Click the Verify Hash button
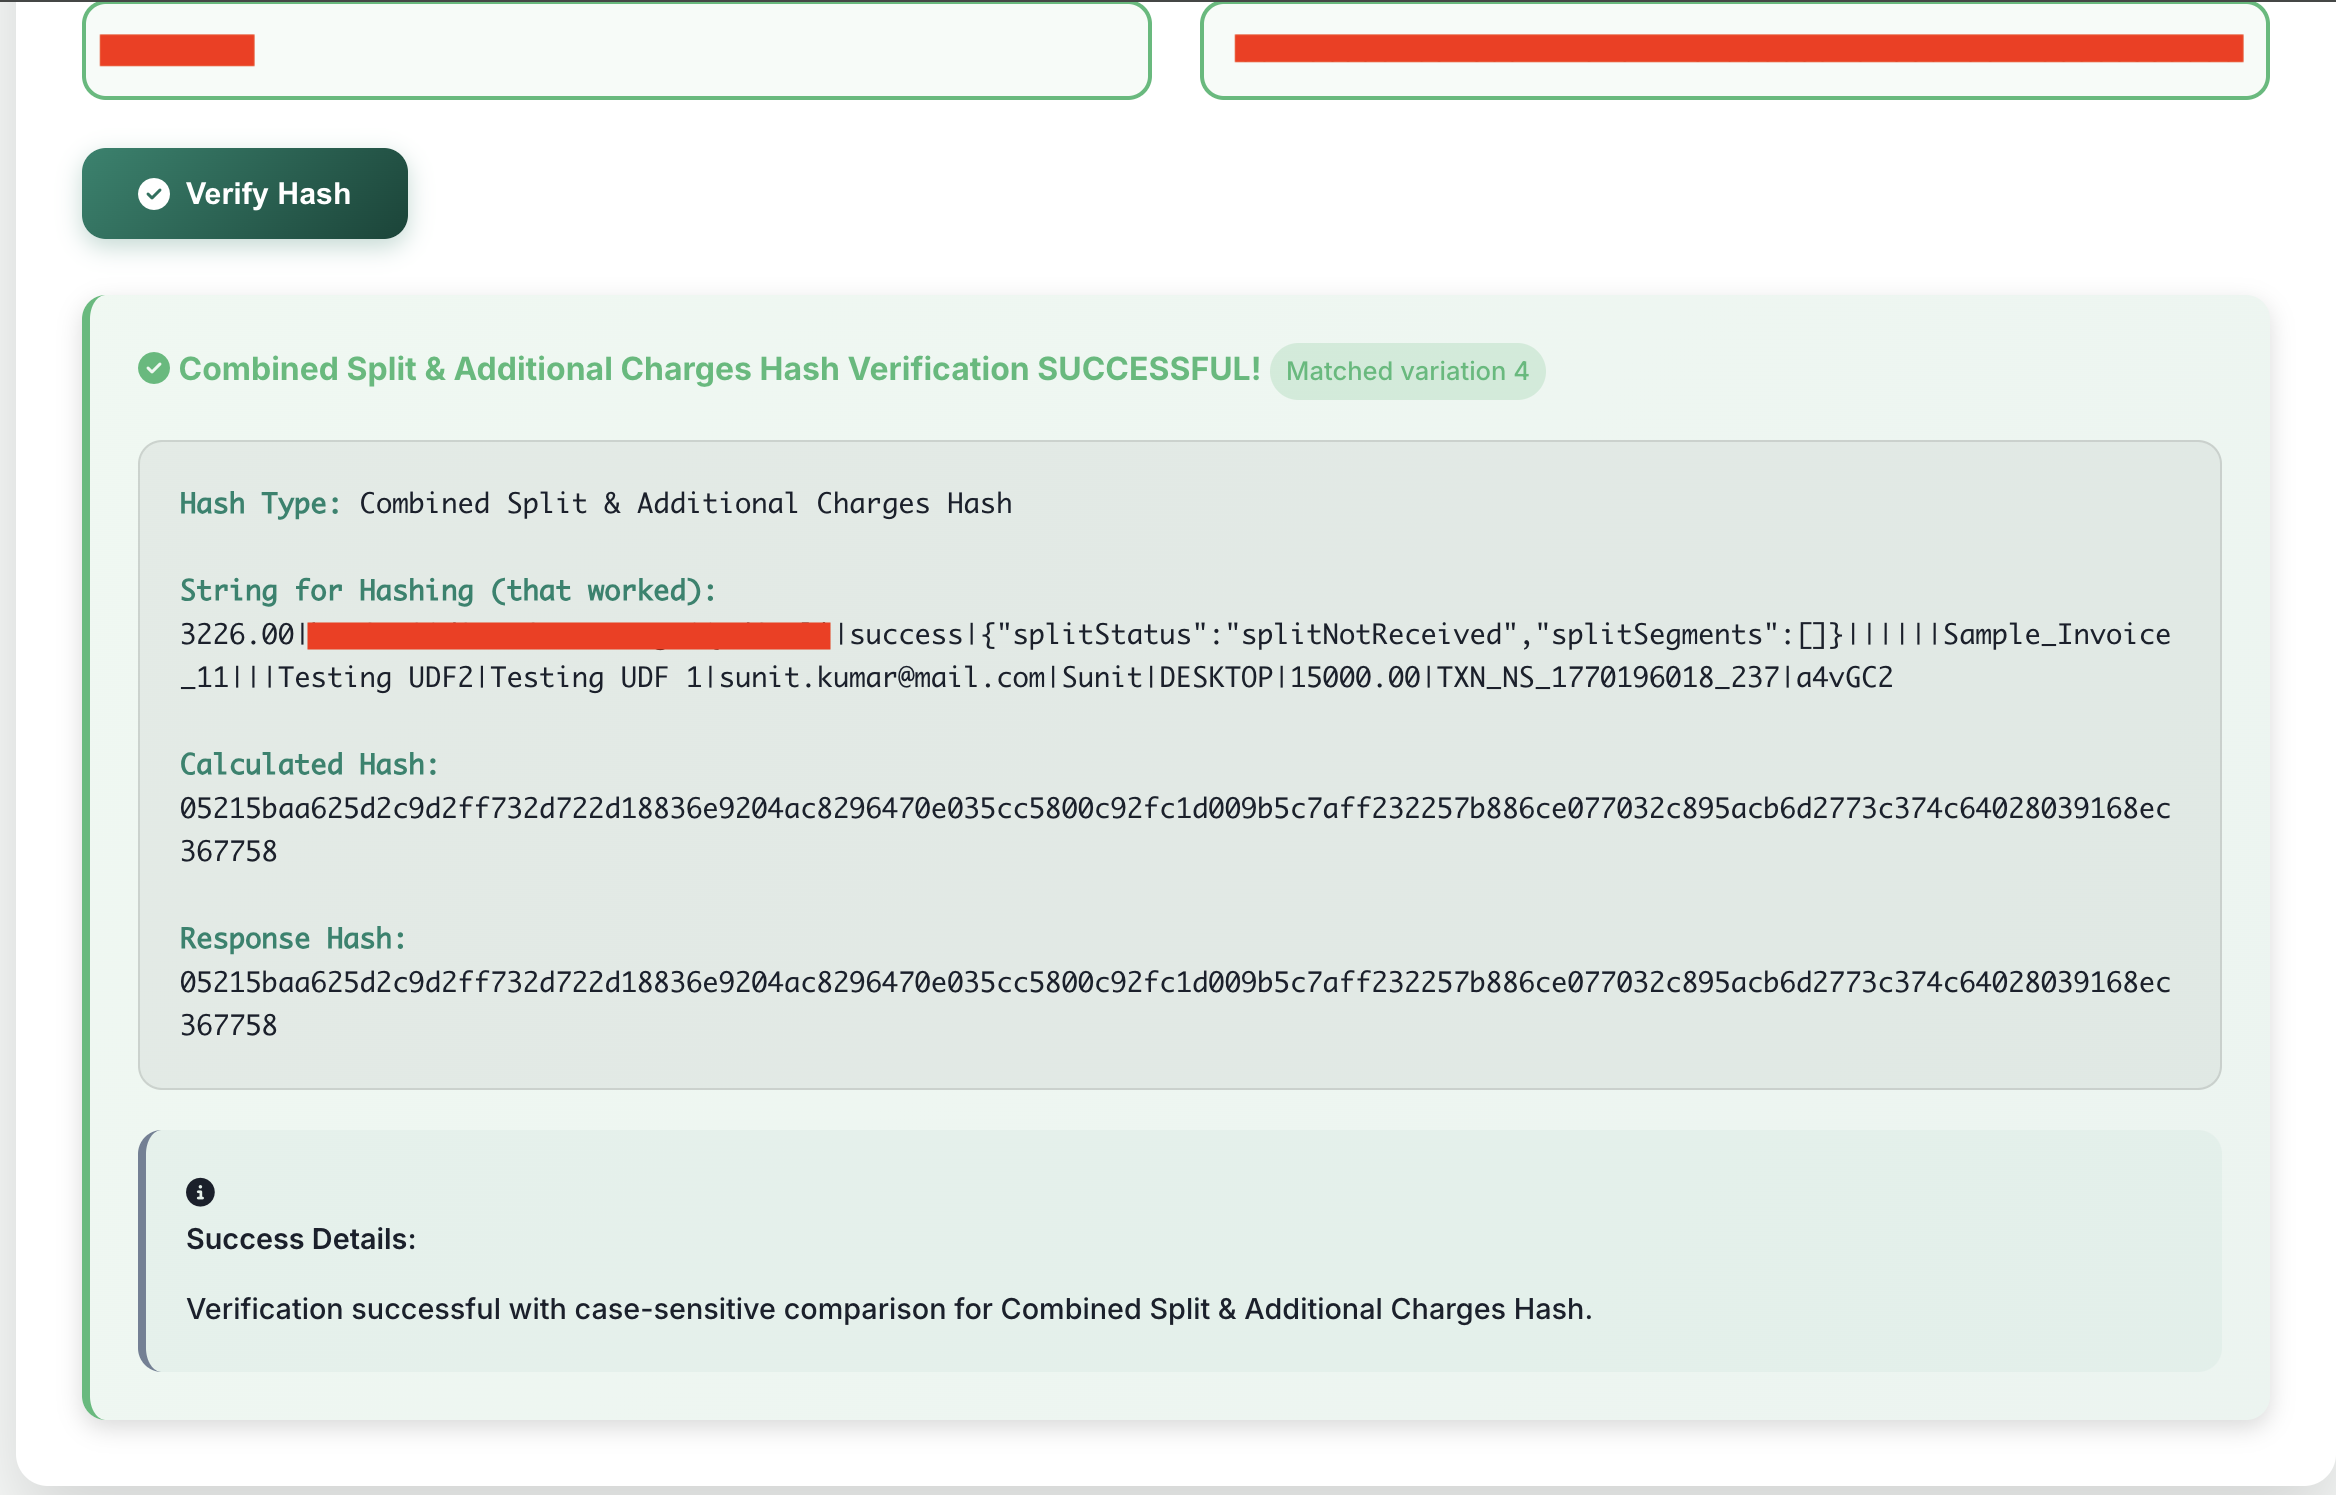The image size is (2336, 1495). point(245,194)
